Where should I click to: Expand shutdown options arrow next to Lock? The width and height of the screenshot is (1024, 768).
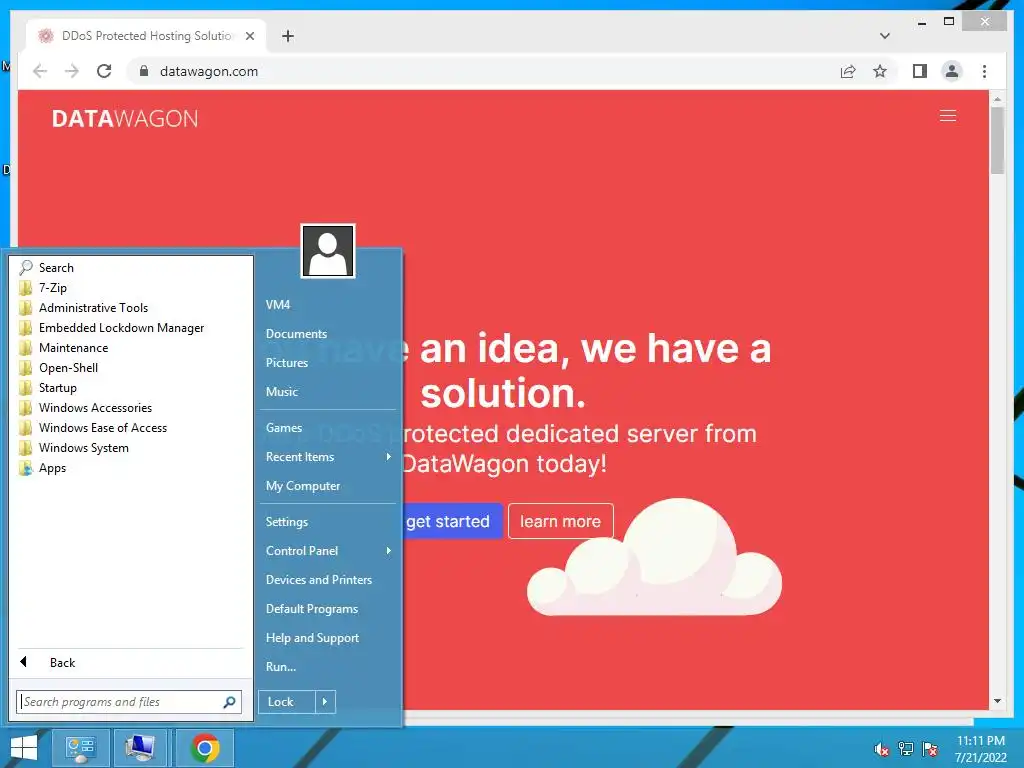[x=325, y=702]
